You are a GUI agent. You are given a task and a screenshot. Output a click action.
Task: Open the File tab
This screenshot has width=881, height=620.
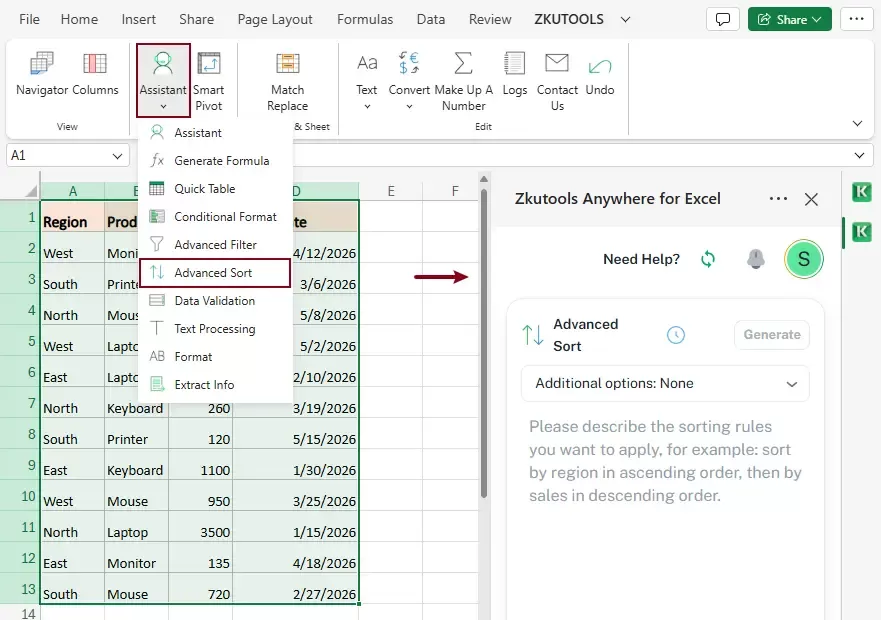pos(29,19)
